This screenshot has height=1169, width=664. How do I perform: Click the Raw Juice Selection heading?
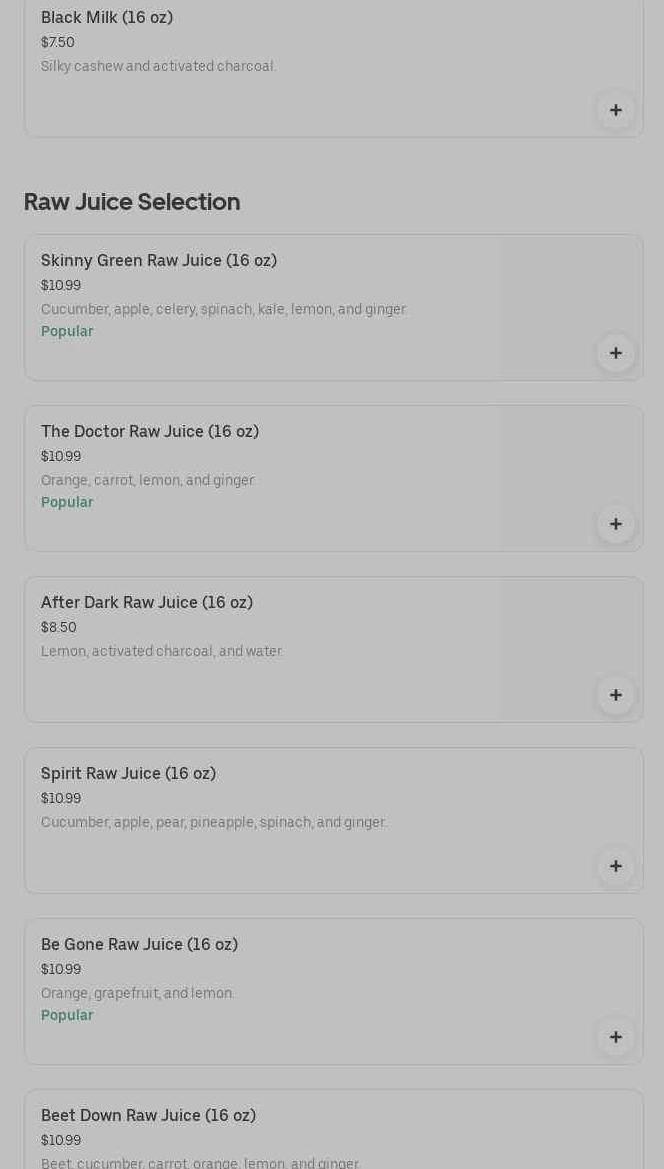tap(132, 202)
